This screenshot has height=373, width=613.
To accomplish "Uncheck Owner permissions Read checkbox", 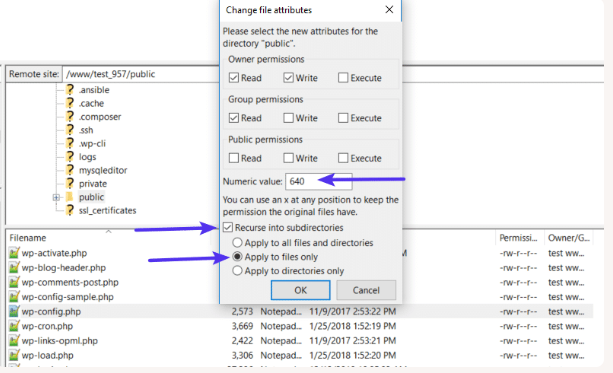I will tap(234, 78).
